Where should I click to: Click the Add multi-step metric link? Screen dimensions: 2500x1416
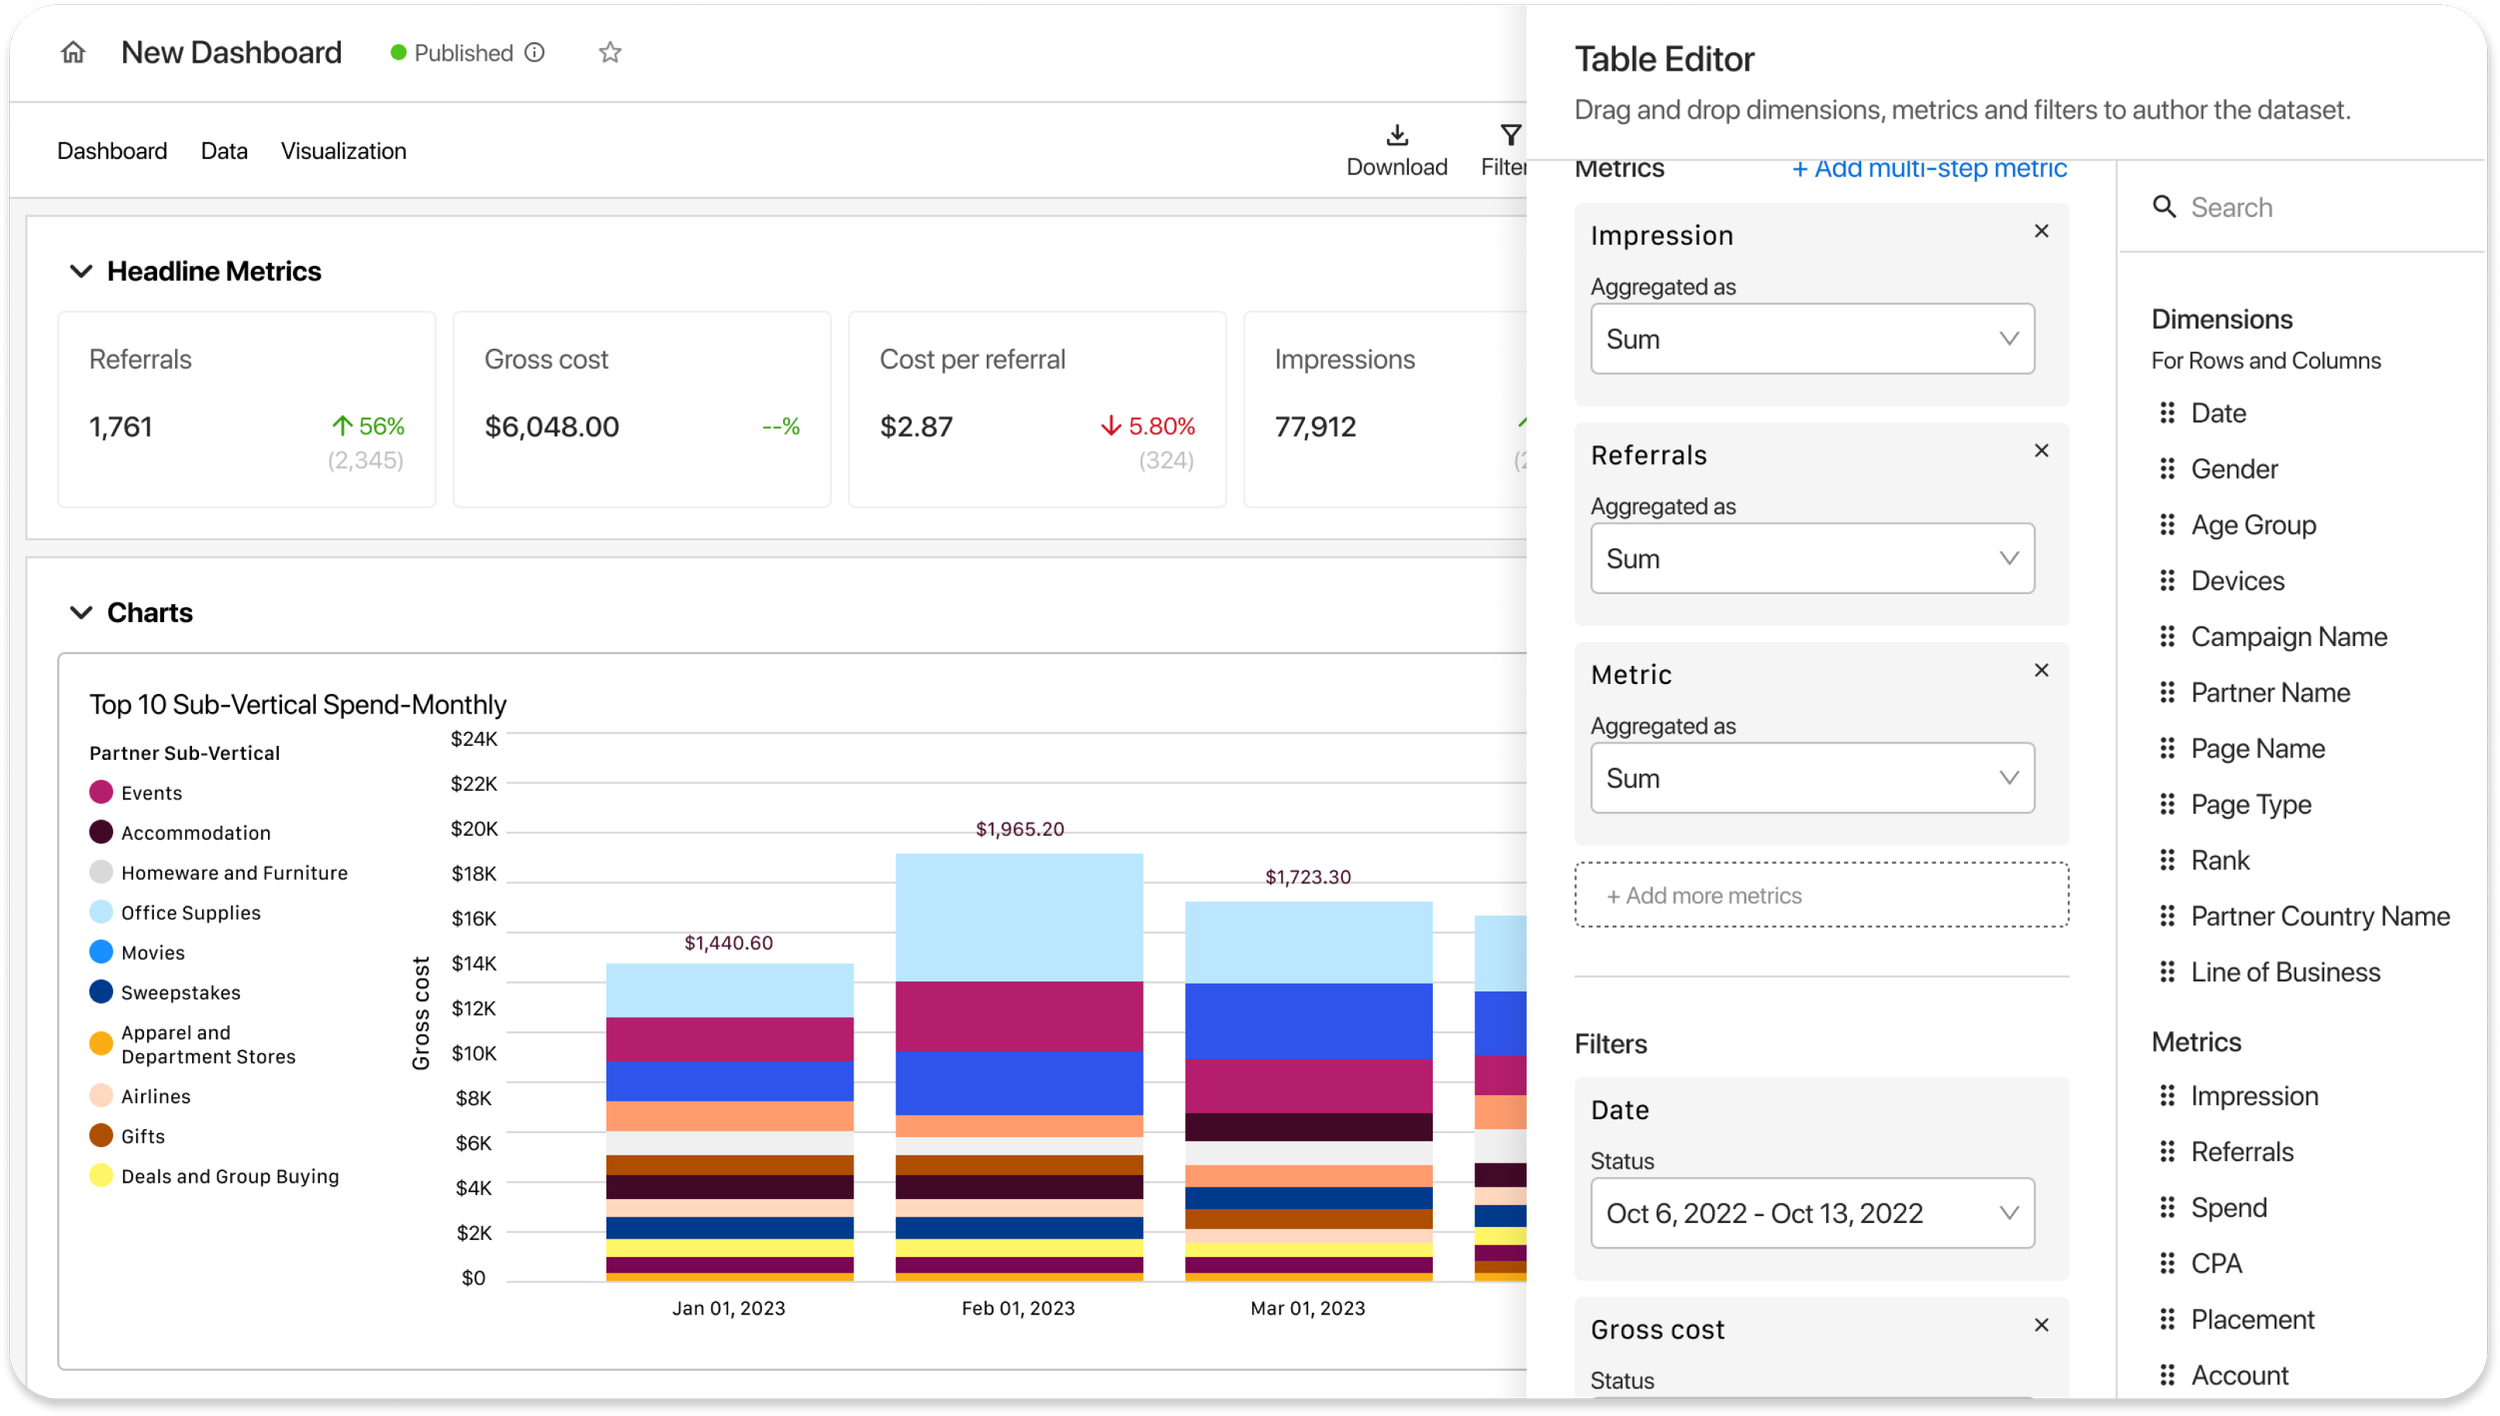(x=1928, y=169)
